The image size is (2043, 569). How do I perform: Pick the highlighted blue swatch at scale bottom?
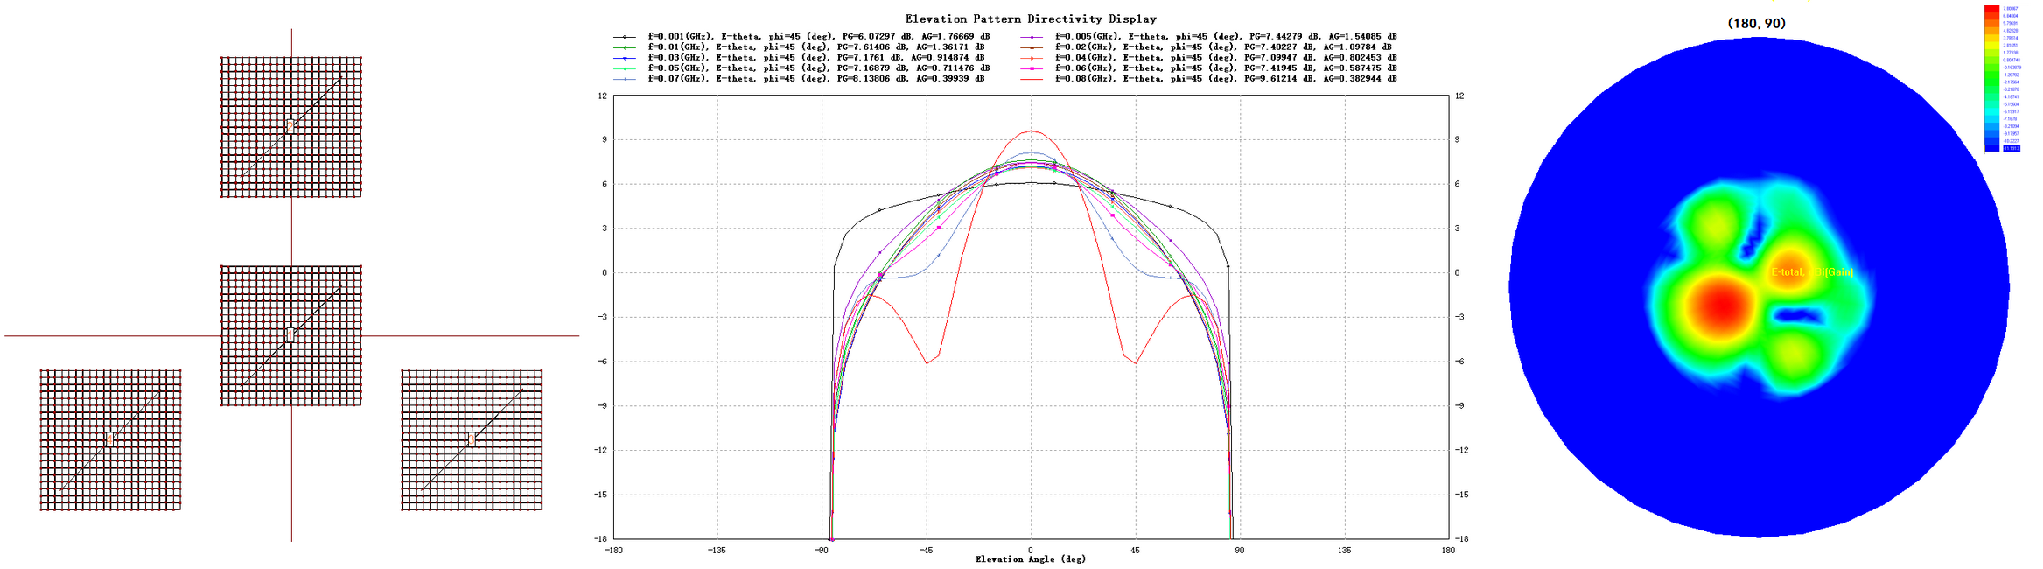coord(1992,148)
